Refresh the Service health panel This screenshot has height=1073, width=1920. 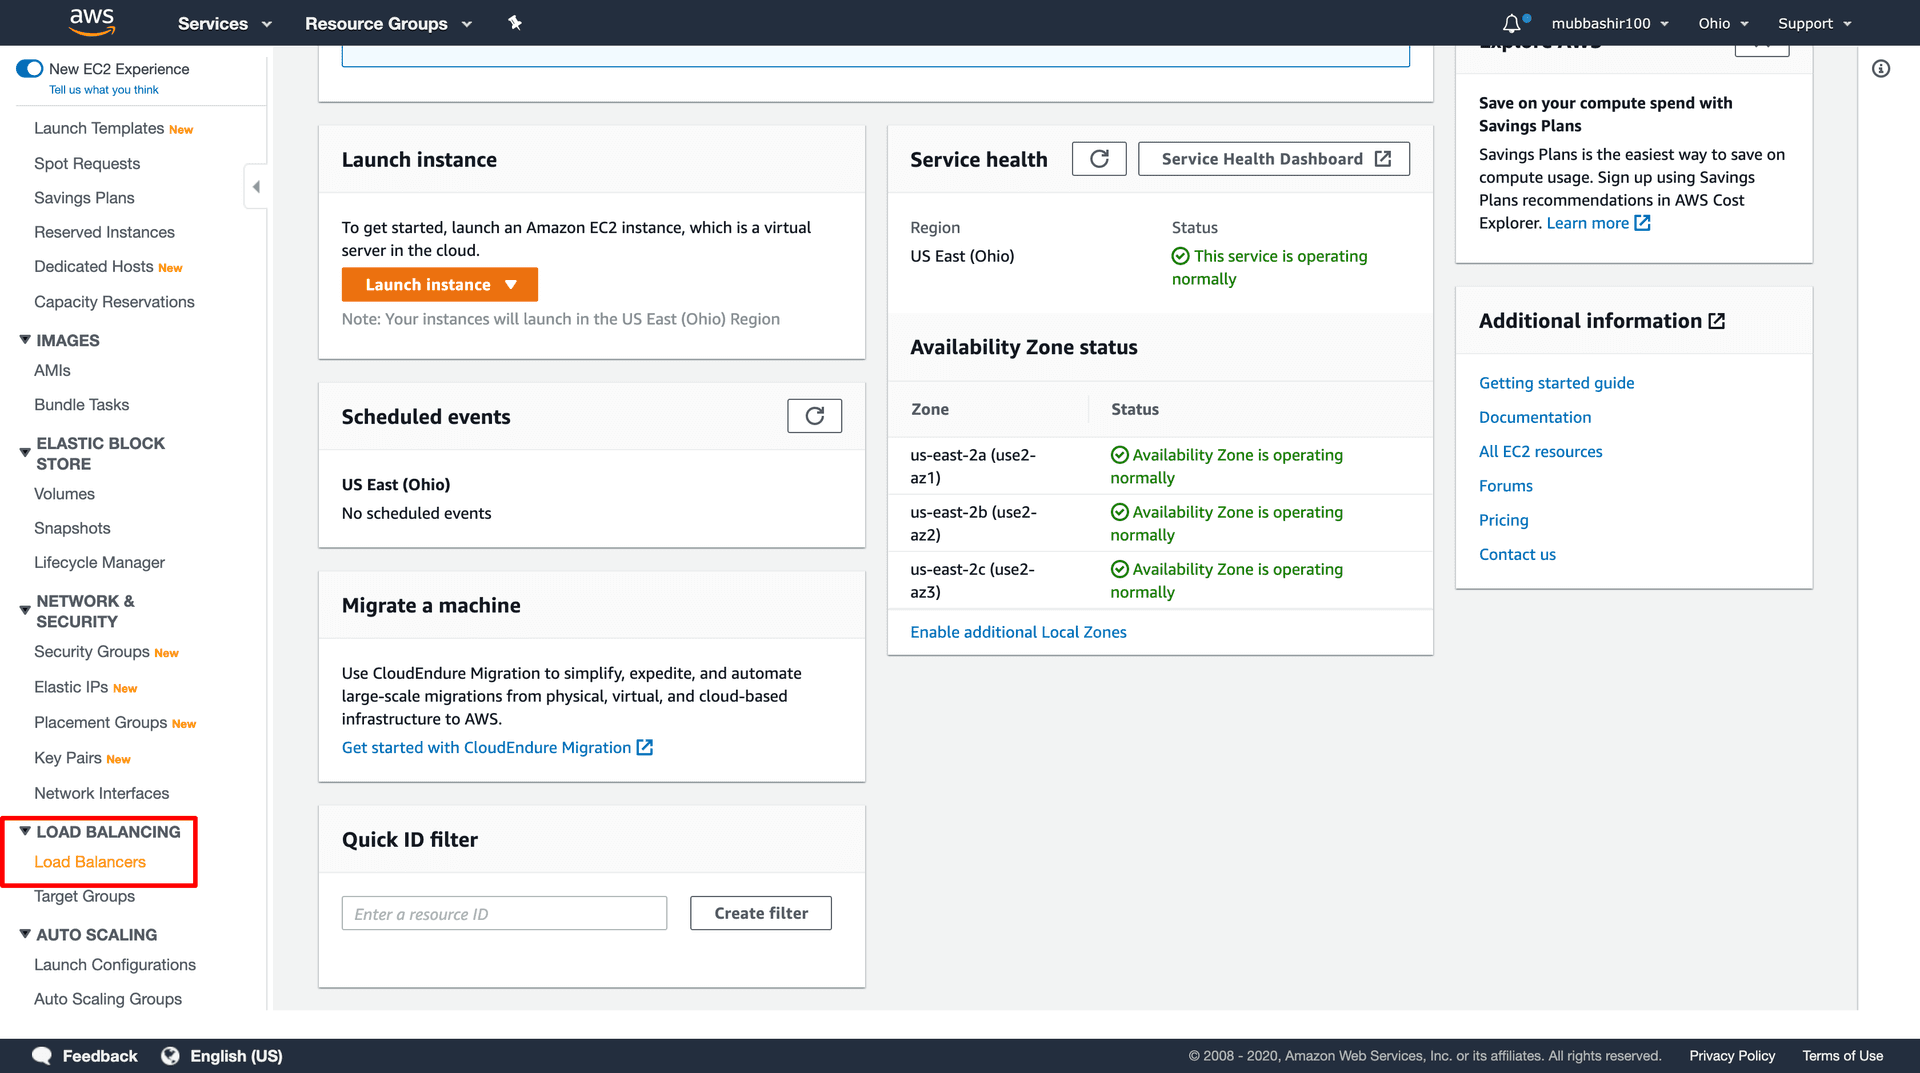pos(1099,159)
